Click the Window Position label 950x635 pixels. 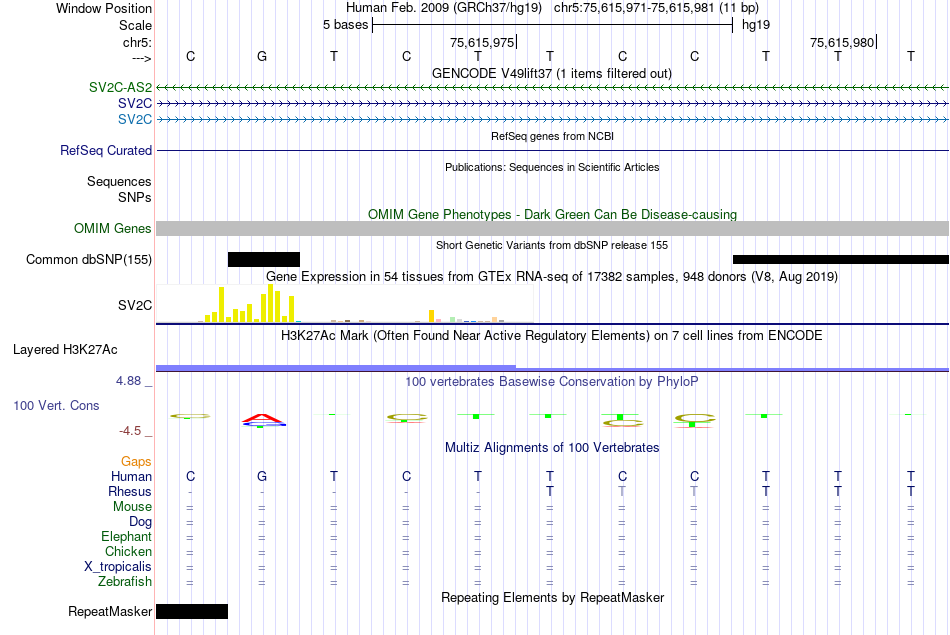coord(104,8)
